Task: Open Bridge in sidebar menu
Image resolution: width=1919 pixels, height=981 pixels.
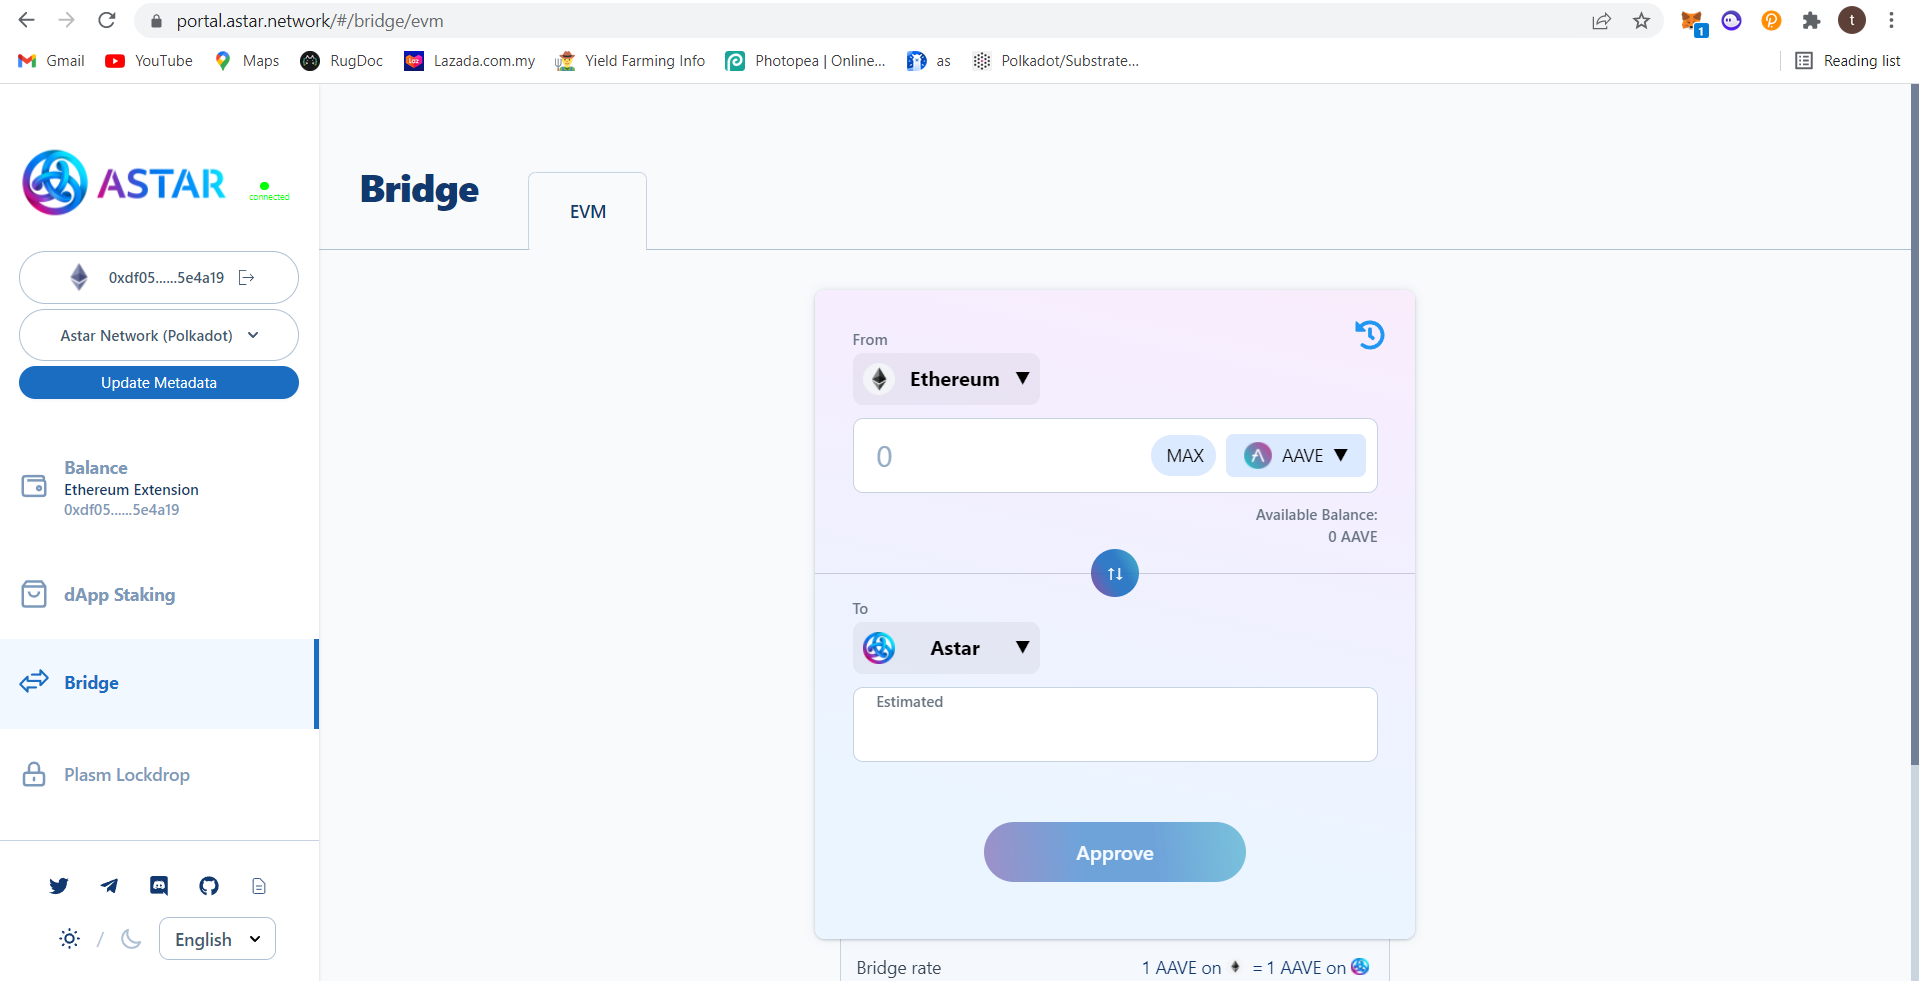Action: click(x=159, y=683)
